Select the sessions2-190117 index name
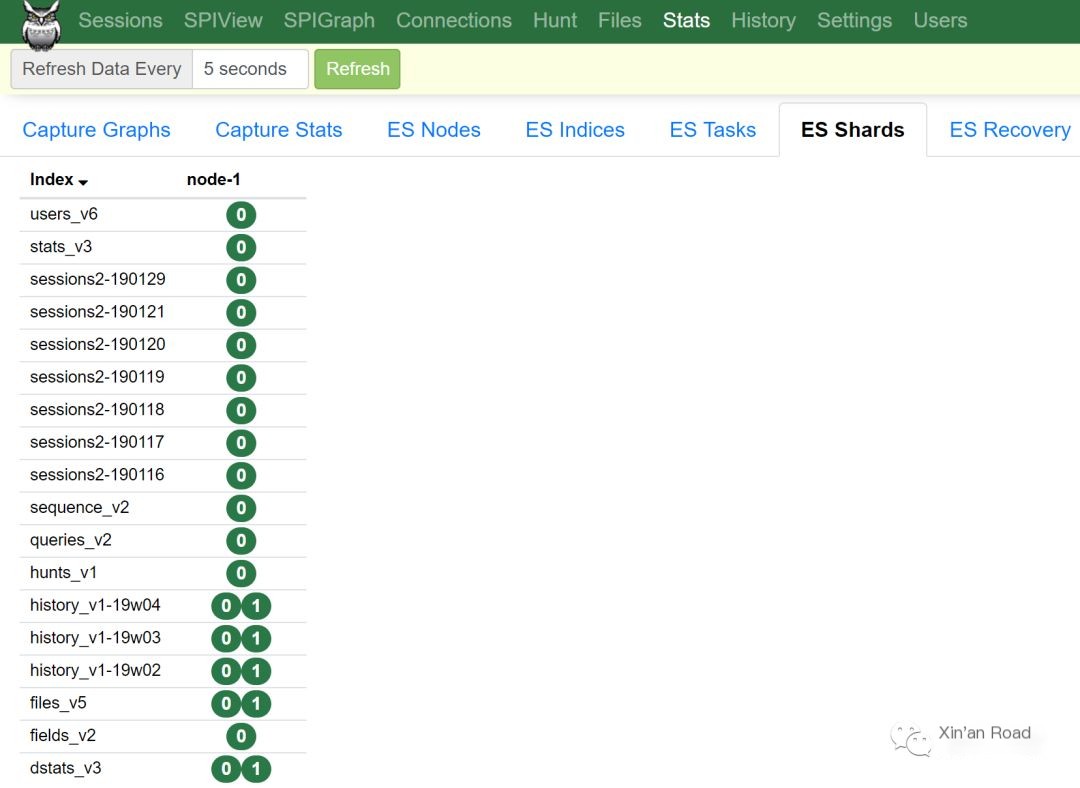 click(x=97, y=442)
